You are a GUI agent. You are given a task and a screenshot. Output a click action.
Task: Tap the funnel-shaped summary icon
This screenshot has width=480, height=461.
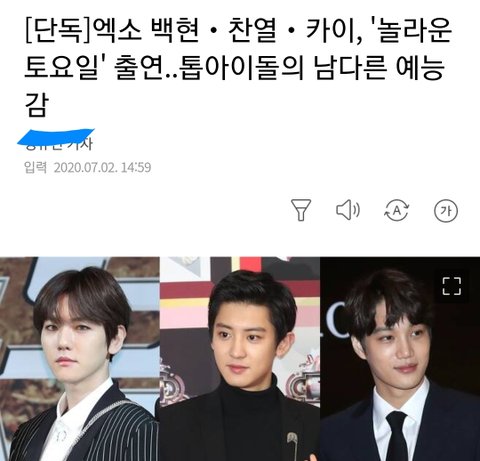tap(301, 210)
